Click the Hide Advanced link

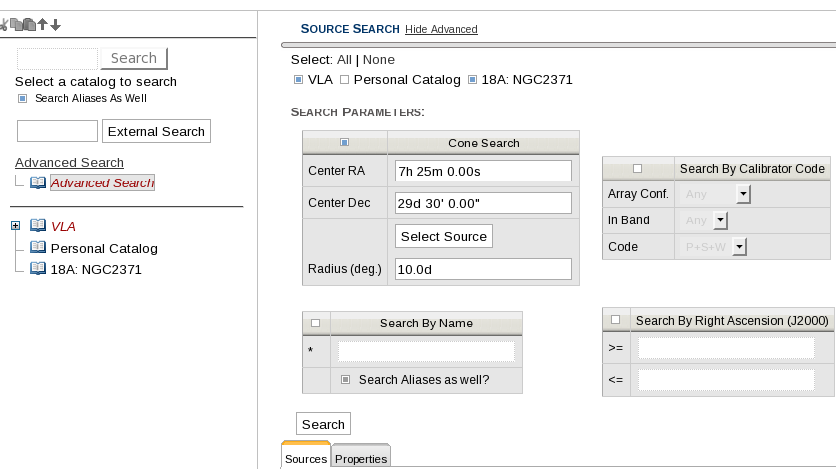click(441, 30)
